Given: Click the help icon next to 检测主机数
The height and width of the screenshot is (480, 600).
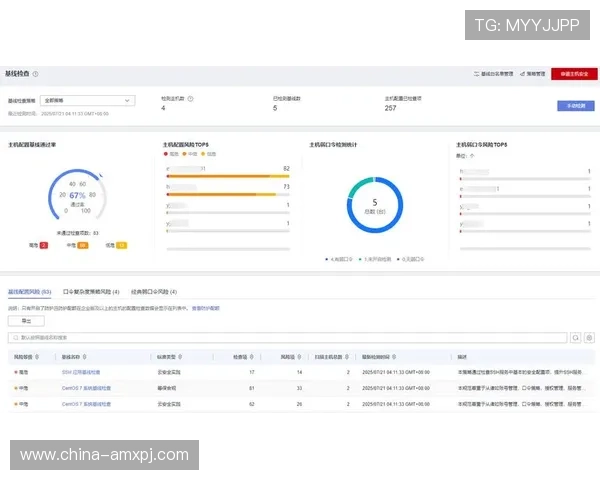Looking at the screenshot, I should coord(191,99).
